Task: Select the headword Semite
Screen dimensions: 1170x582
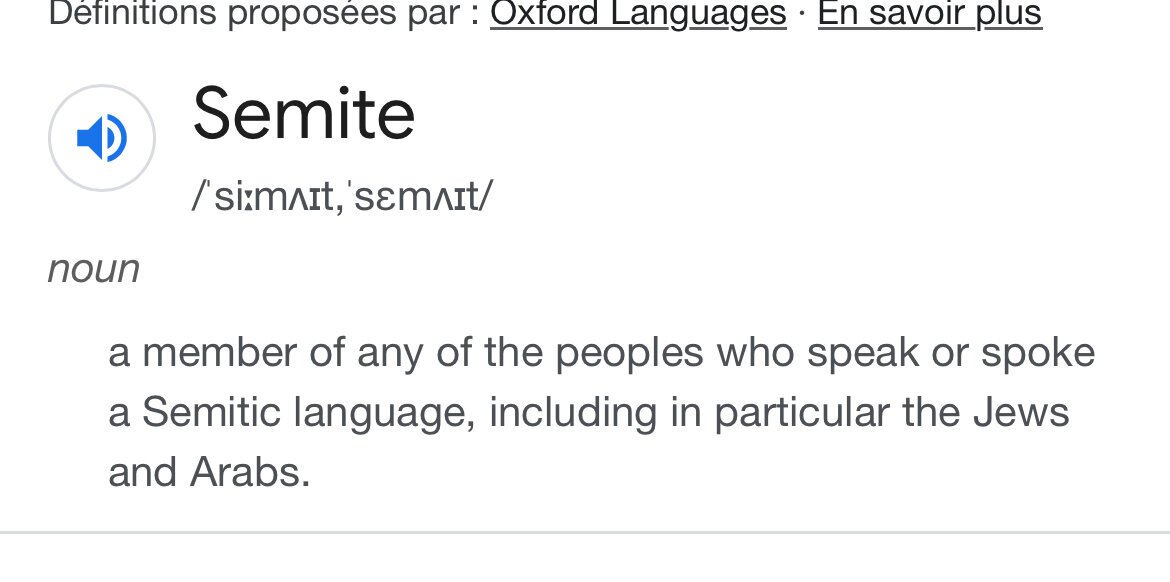Action: click(x=304, y=113)
